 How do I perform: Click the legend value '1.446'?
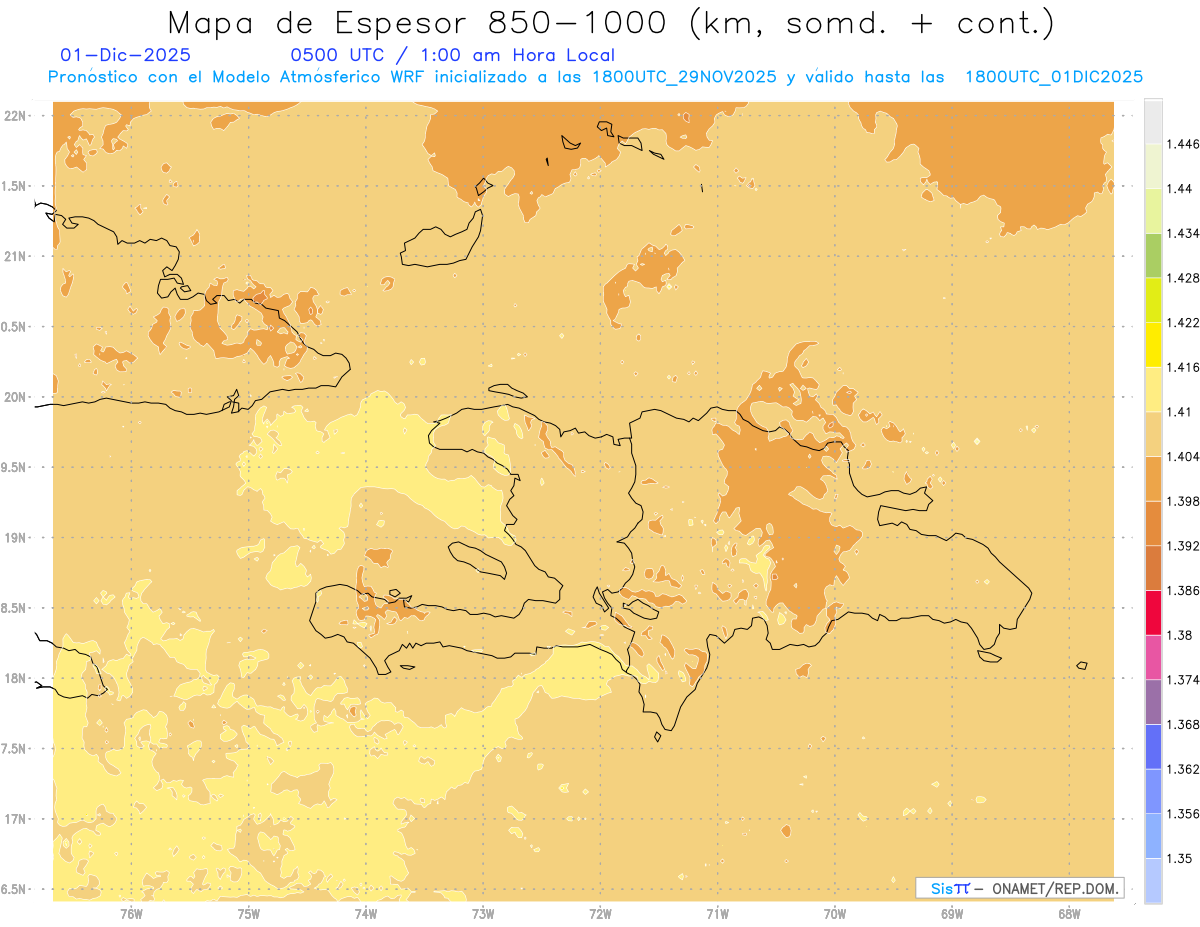pyautogui.click(x=1183, y=144)
